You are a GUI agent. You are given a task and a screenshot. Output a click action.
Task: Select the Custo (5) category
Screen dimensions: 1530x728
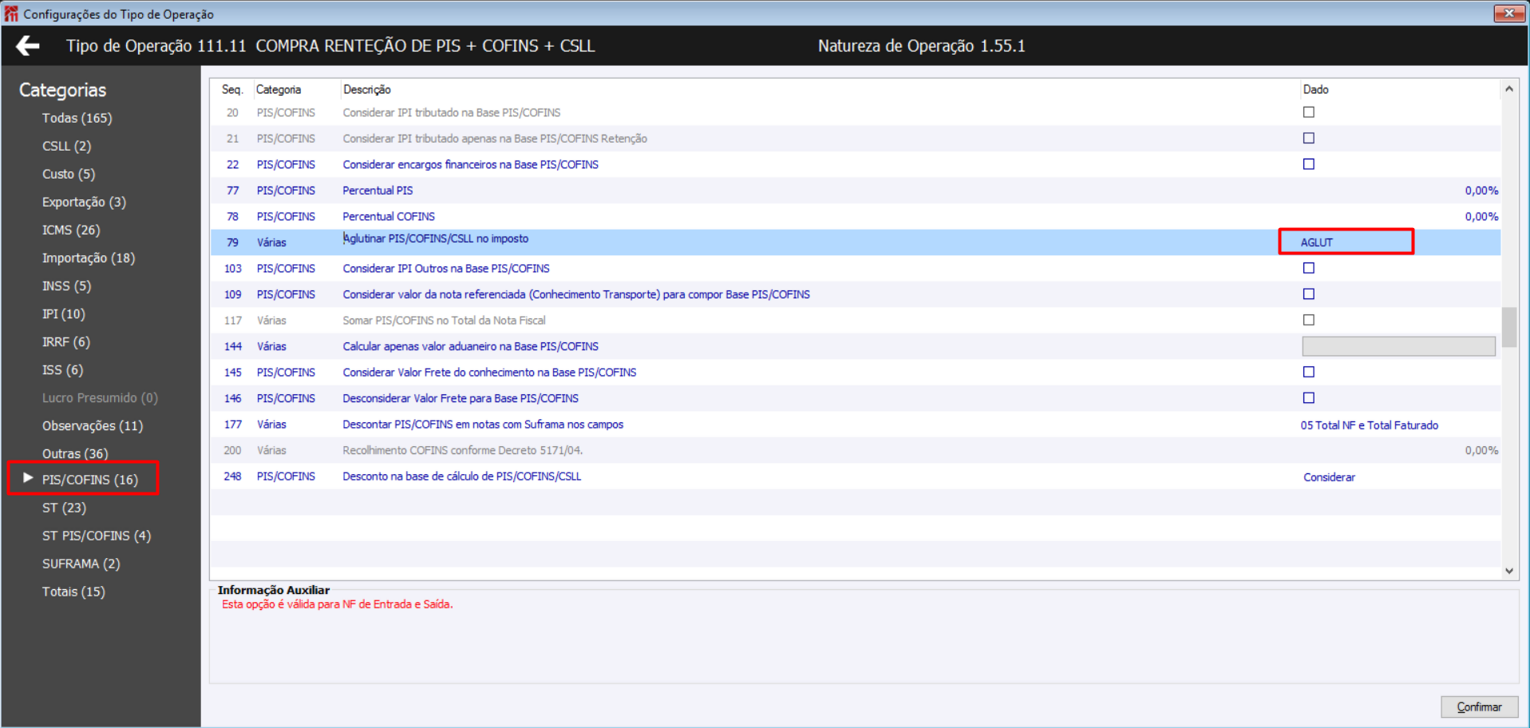point(69,174)
